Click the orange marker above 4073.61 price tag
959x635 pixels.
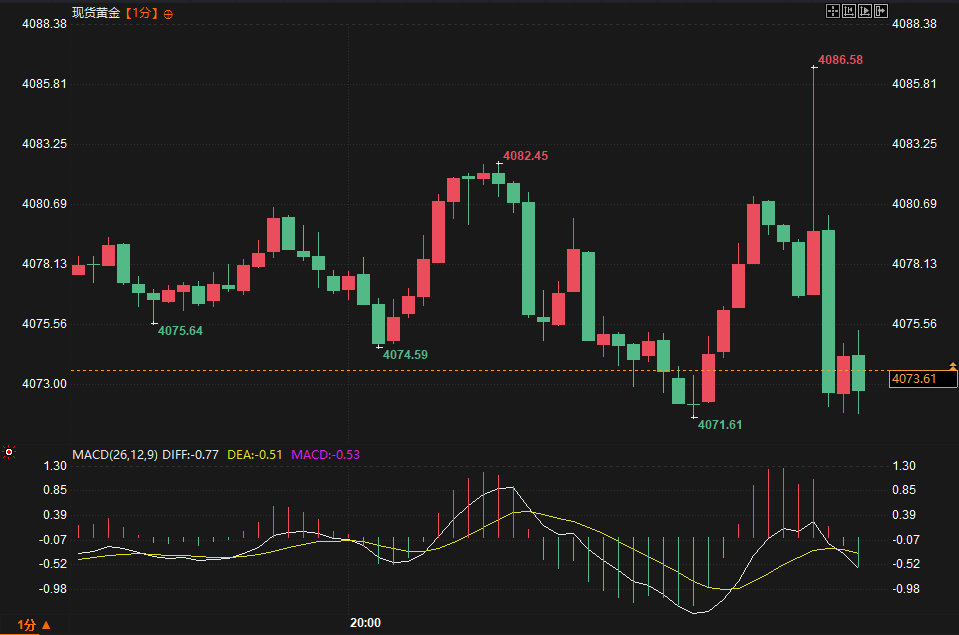coord(952,366)
